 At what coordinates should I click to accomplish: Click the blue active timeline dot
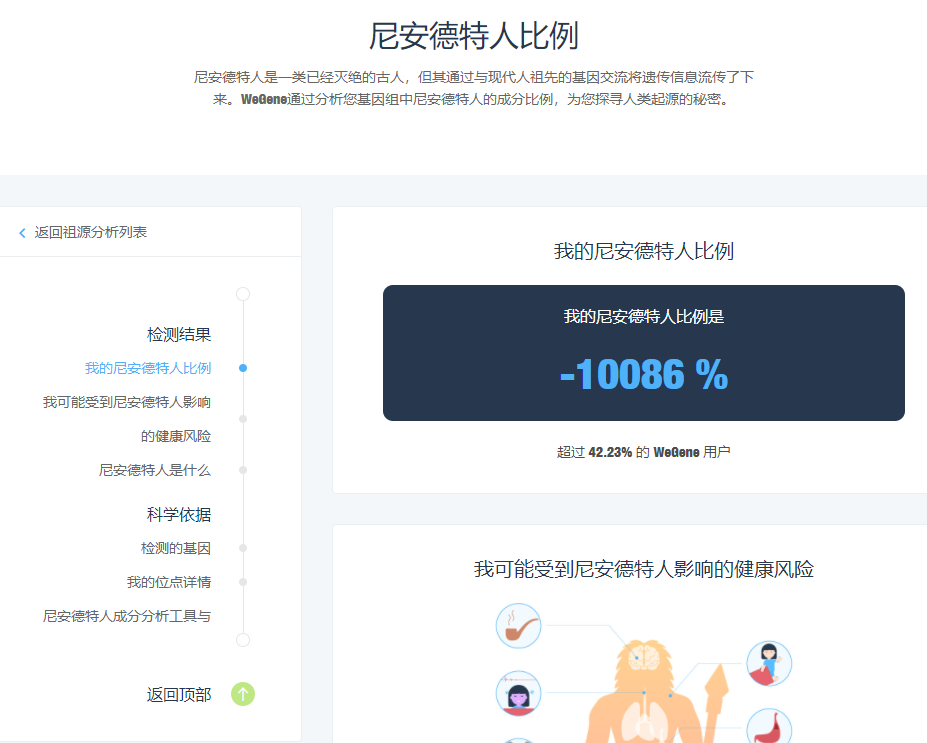[x=243, y=368]
